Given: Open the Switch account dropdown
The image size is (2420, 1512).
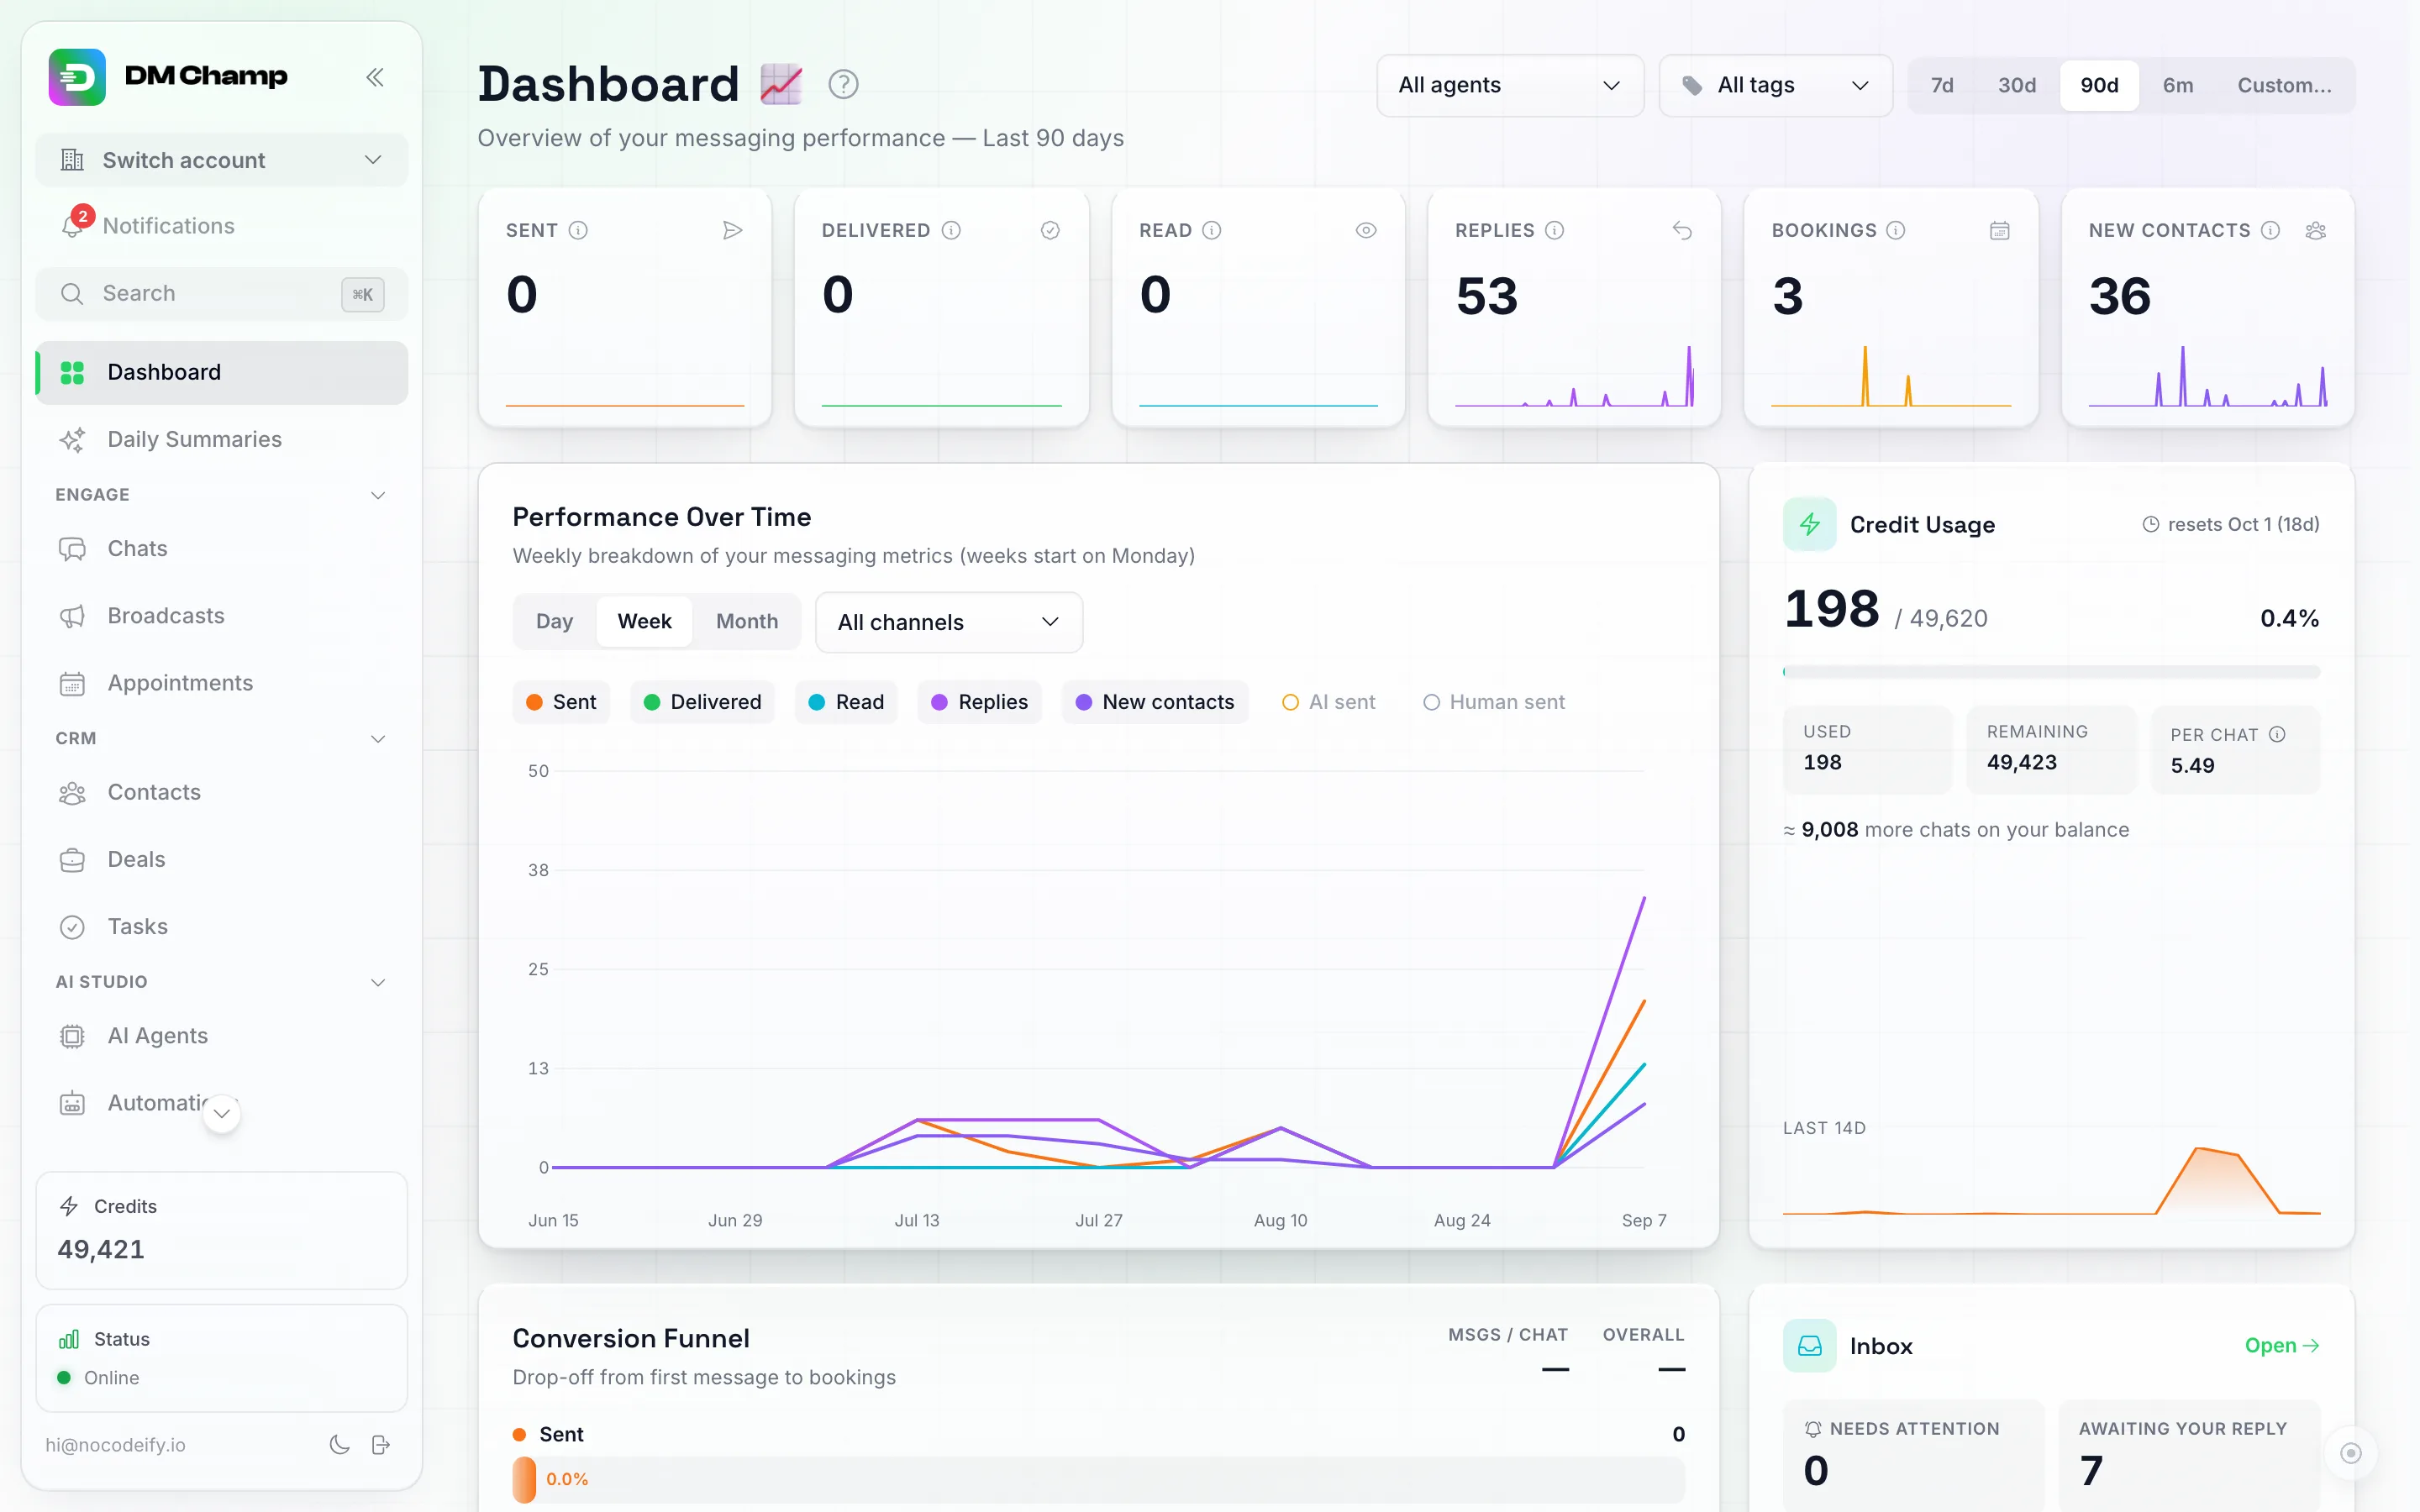Looking at the screenshot, I should pos(222,160).
